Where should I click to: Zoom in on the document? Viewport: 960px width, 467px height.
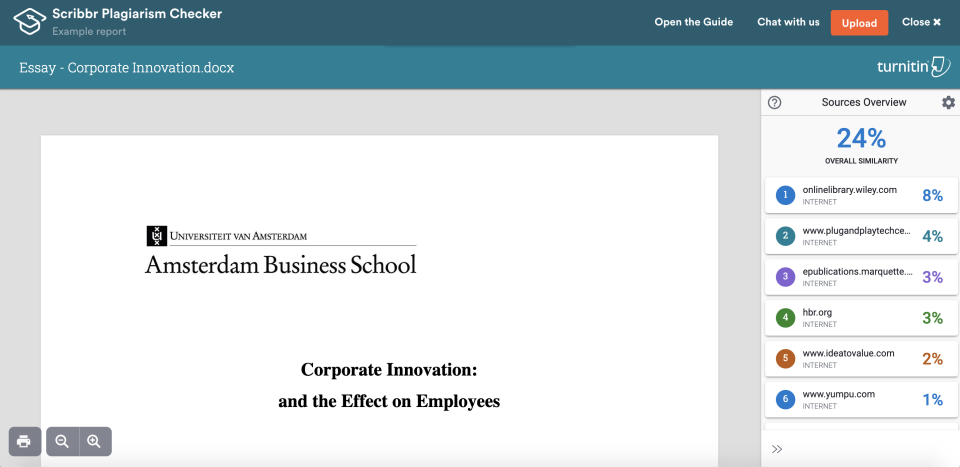click(94, 441)
